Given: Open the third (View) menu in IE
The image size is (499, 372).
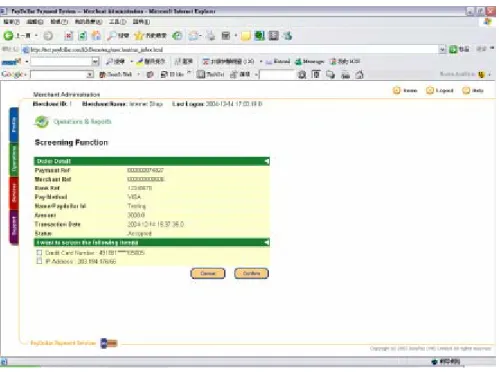Looking at the screenshot, I should point(59,22).
